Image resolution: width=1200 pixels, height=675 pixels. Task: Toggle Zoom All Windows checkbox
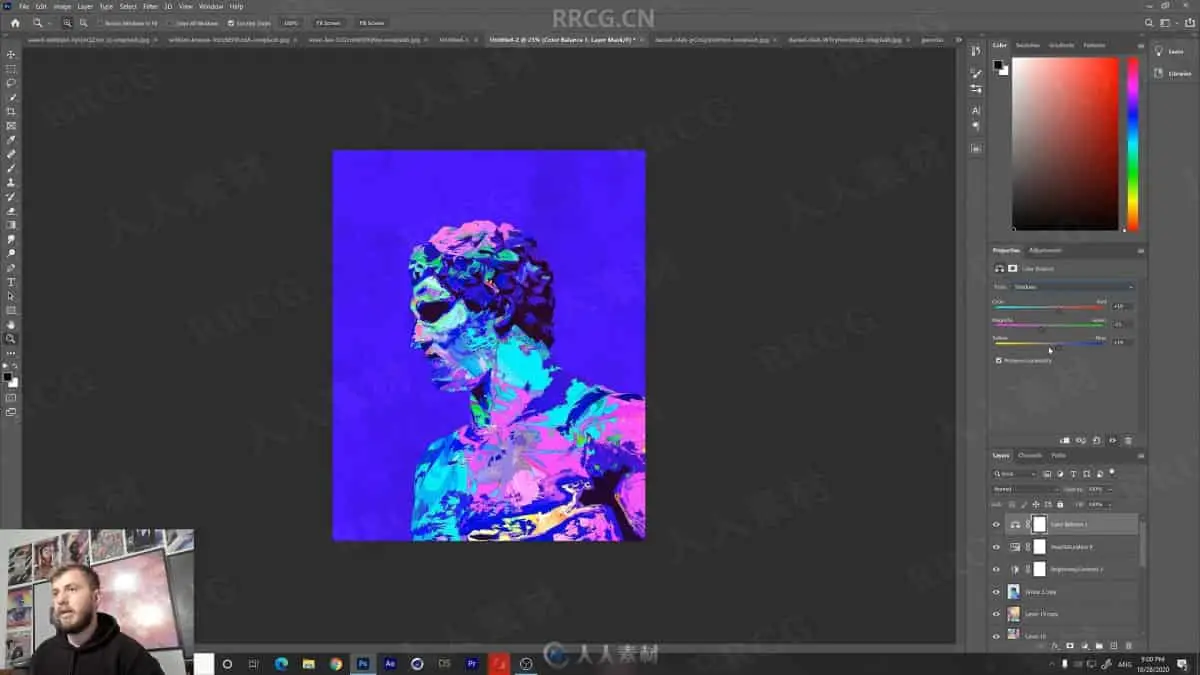(170, 22)
